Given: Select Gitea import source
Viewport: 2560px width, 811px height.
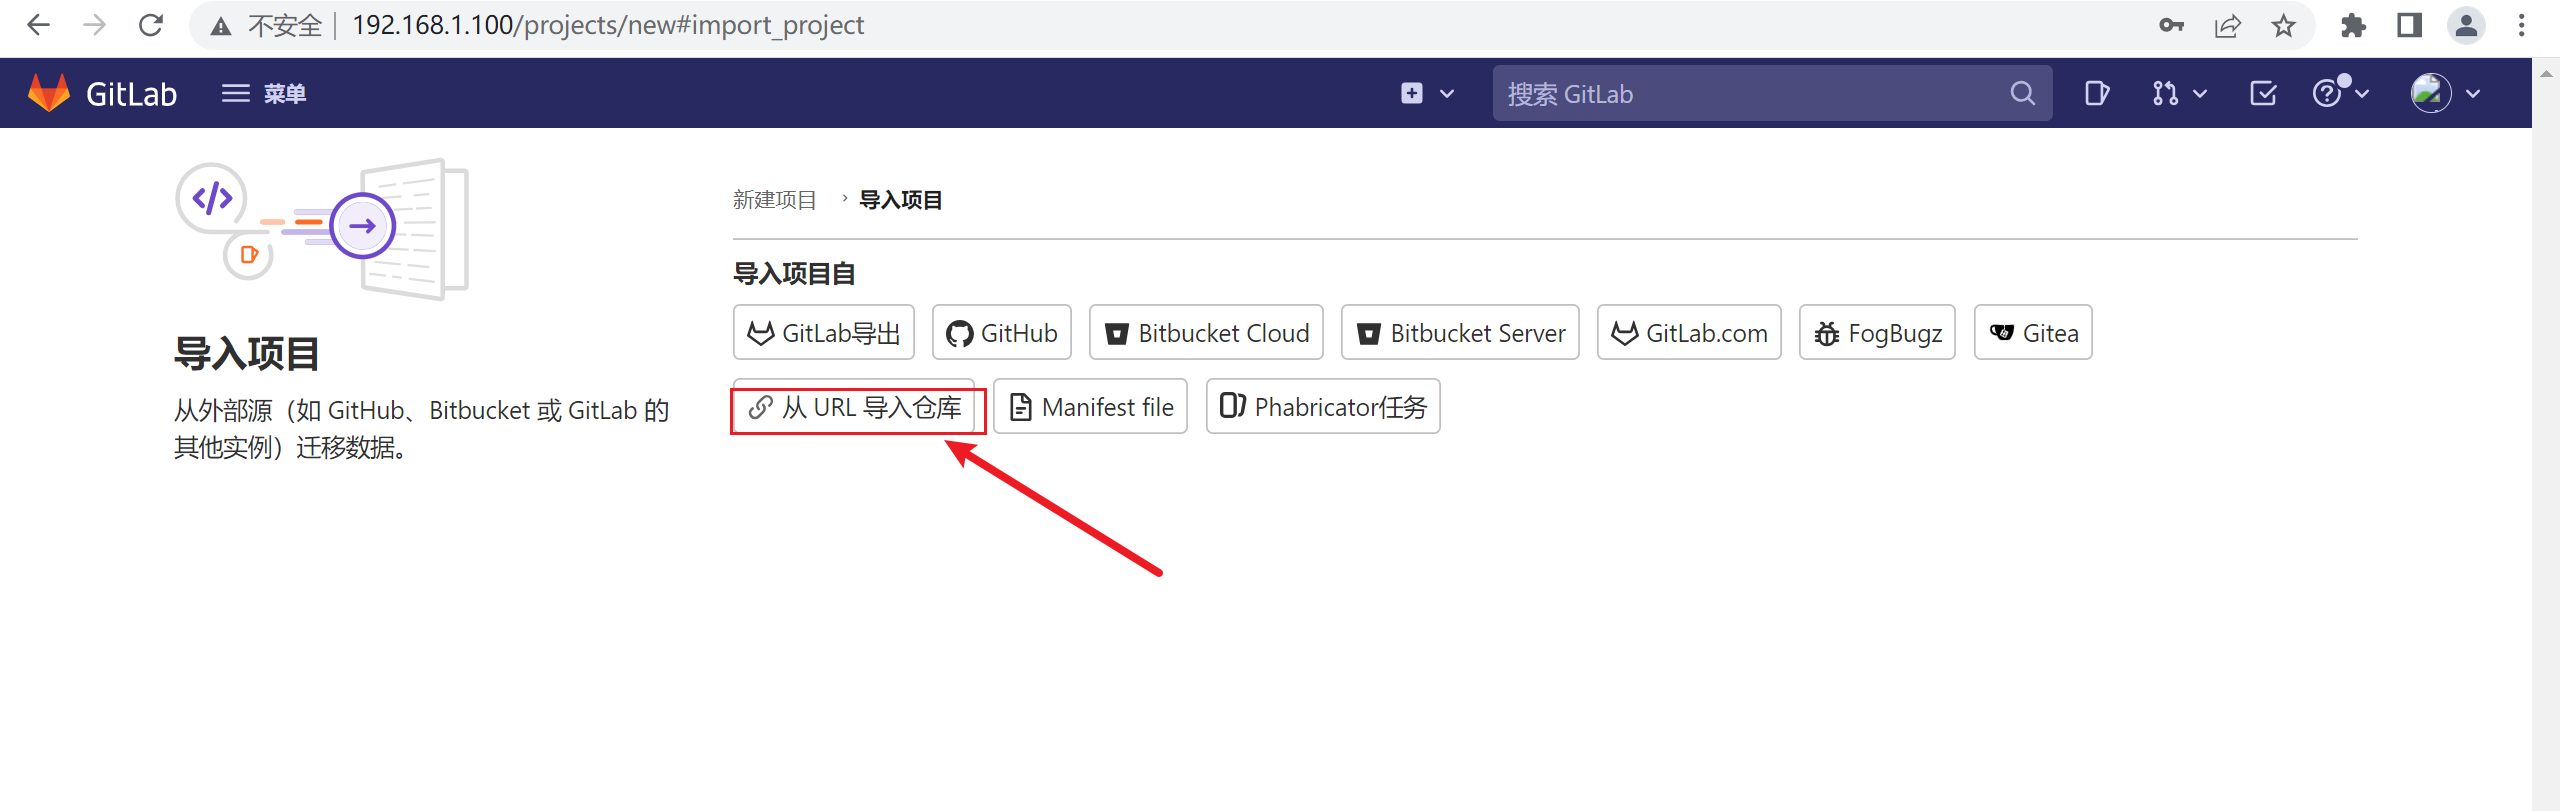Looking at the screenshot, I should pos(2033,333).
